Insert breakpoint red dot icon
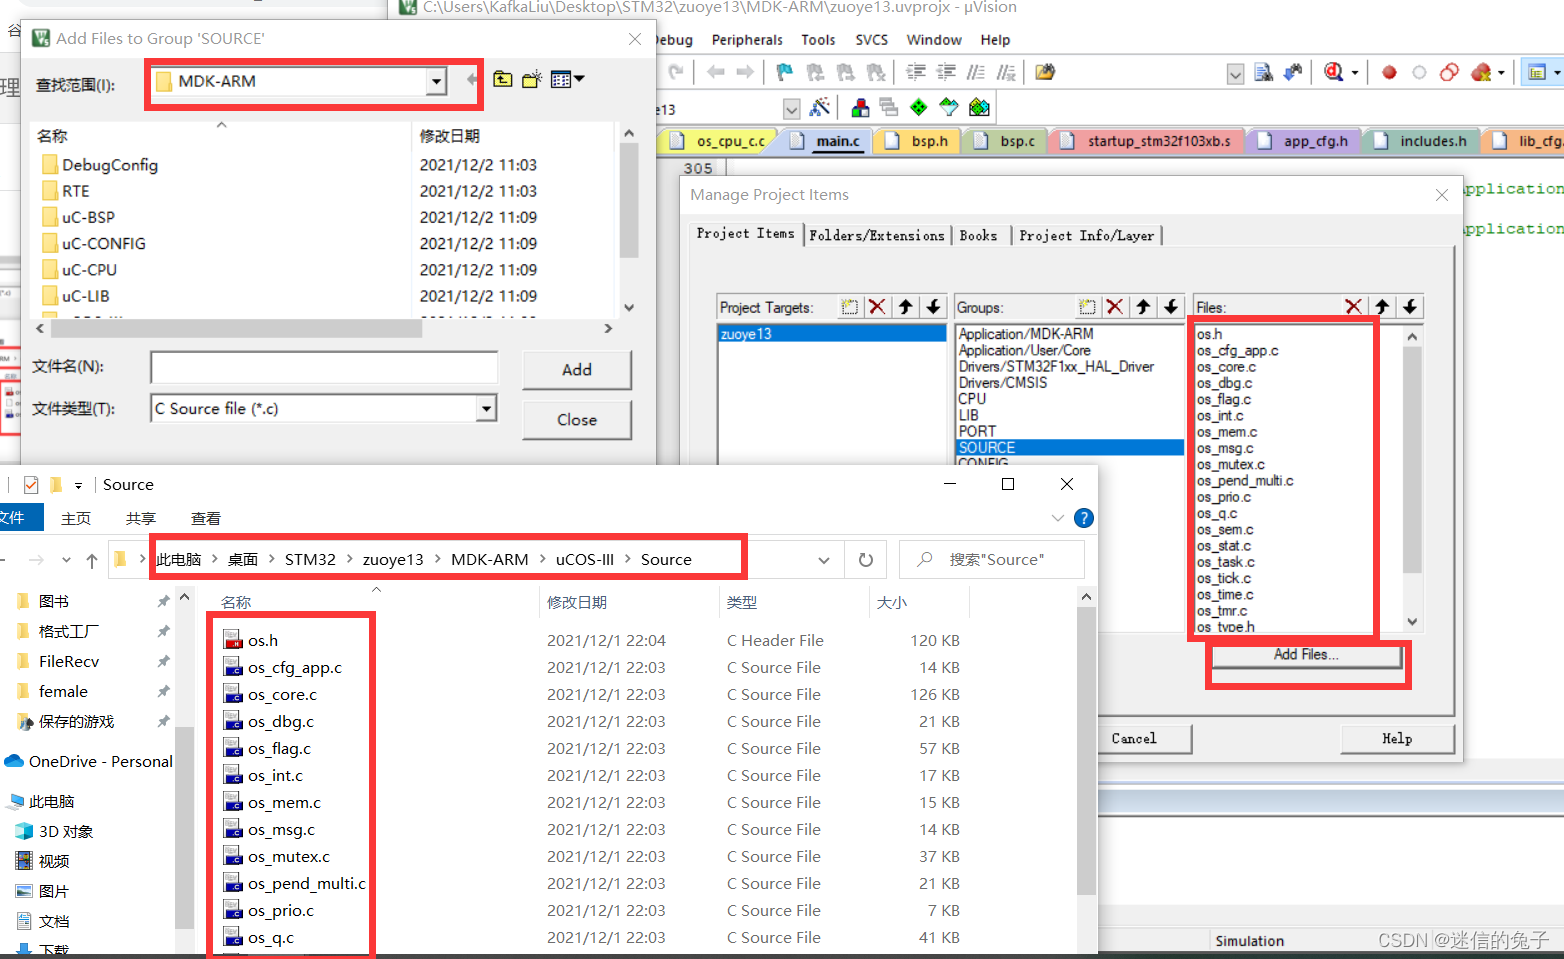This screenshot has width=1564, height=959. click(1389, 72)
